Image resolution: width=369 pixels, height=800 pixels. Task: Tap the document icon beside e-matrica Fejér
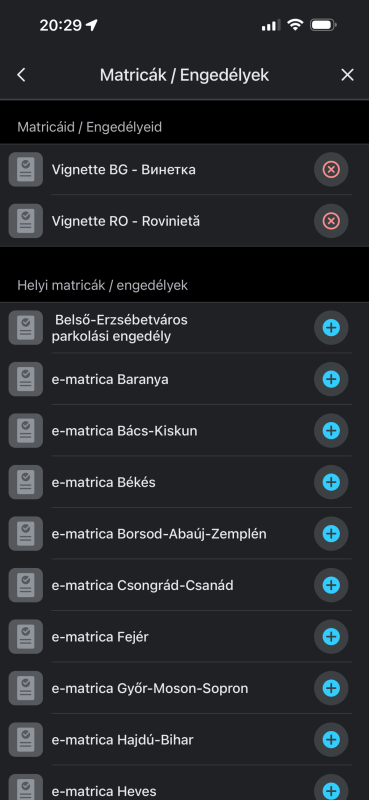(26, 637)
